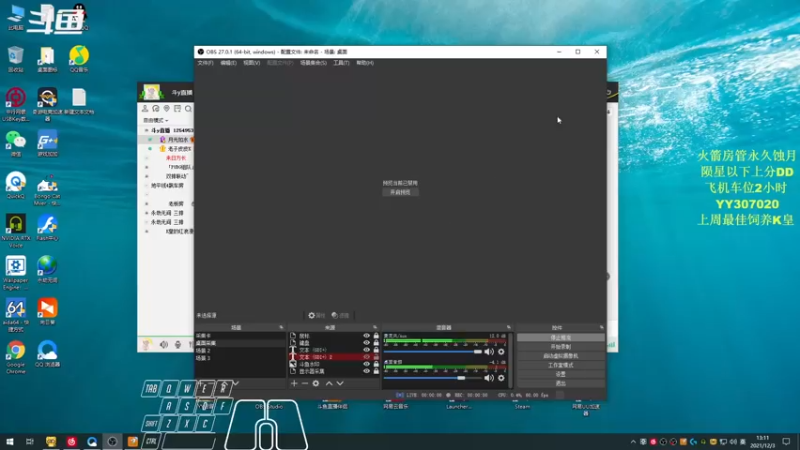
Task: Open Wallpaper Engine desktop icon
Action: [x=16, y=273]
